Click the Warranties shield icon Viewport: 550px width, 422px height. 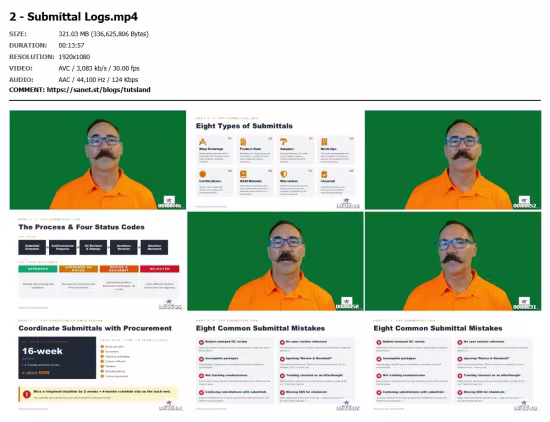[x=283, y=174]
